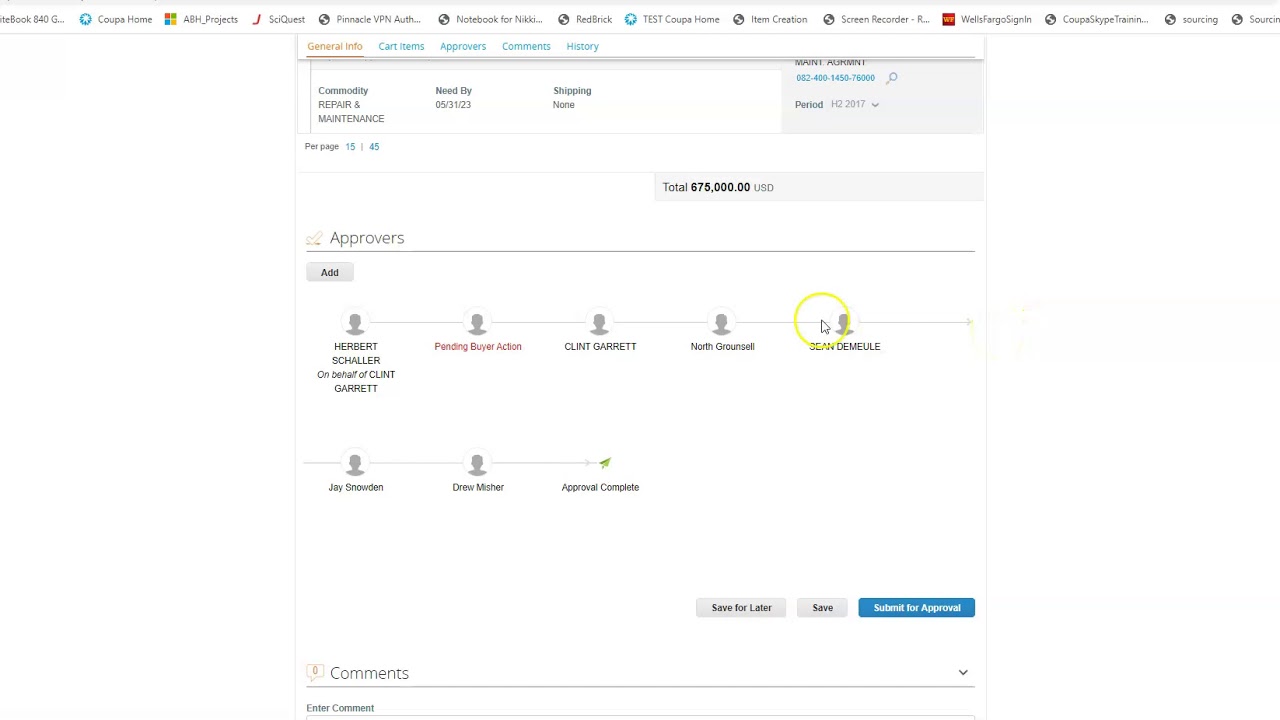Click the magnifier icon beside account 082-400-1450-76000
Viewport: 1280px width, 720px height.
[892, 78]
